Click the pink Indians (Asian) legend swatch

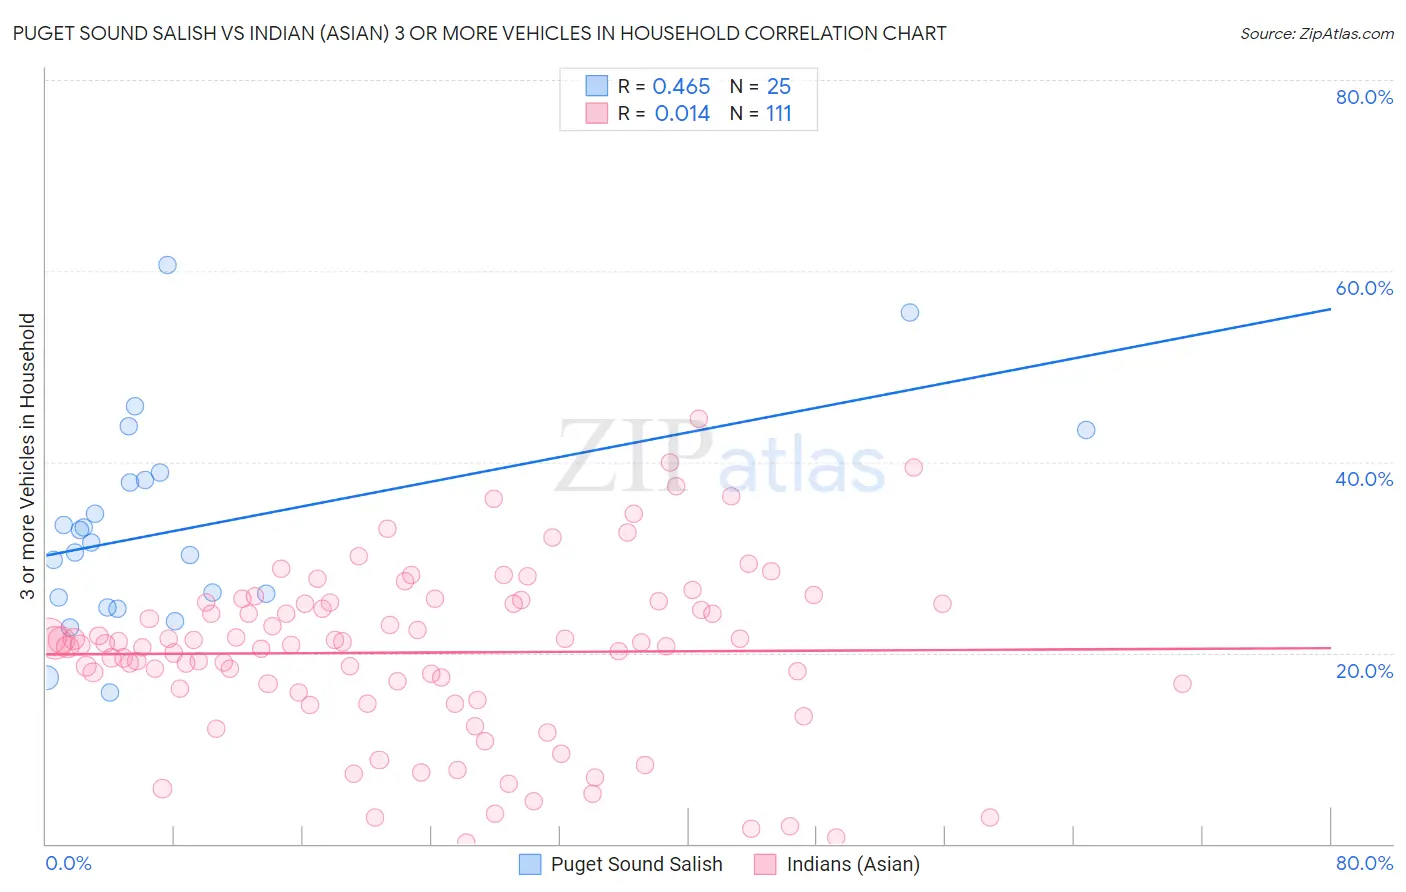766,864
